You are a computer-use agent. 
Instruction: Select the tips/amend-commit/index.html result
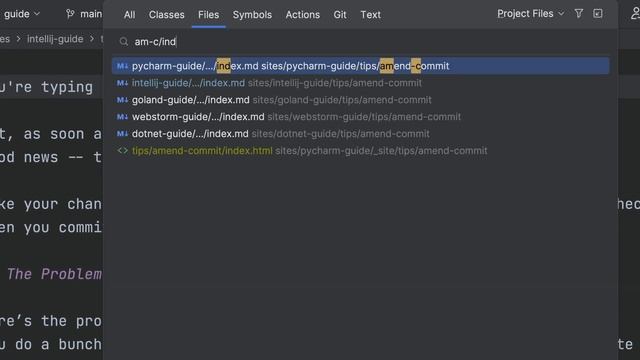coord(360,151)
